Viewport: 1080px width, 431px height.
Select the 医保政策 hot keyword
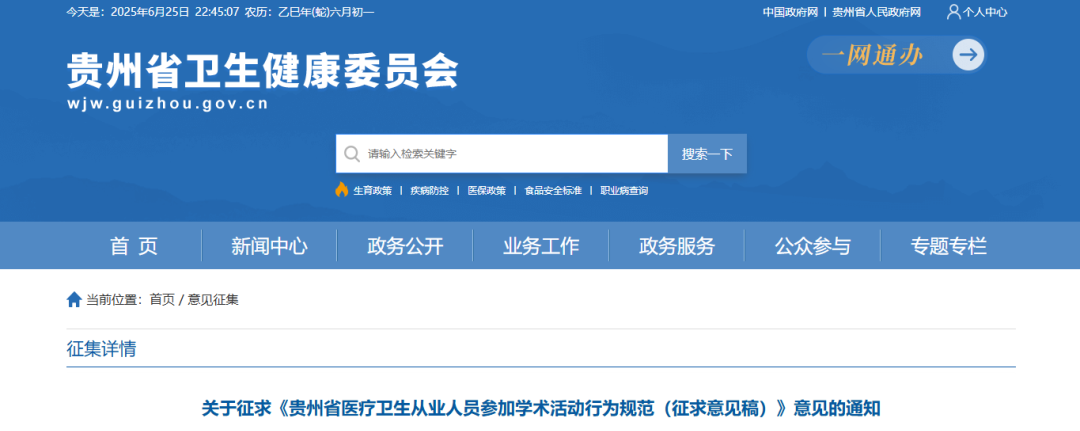(486, 191)
